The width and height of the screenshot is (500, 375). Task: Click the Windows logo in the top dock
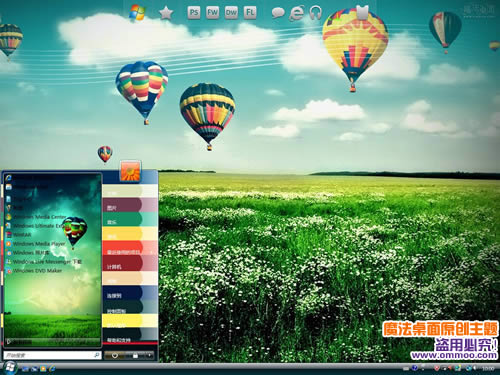[137, 13]
